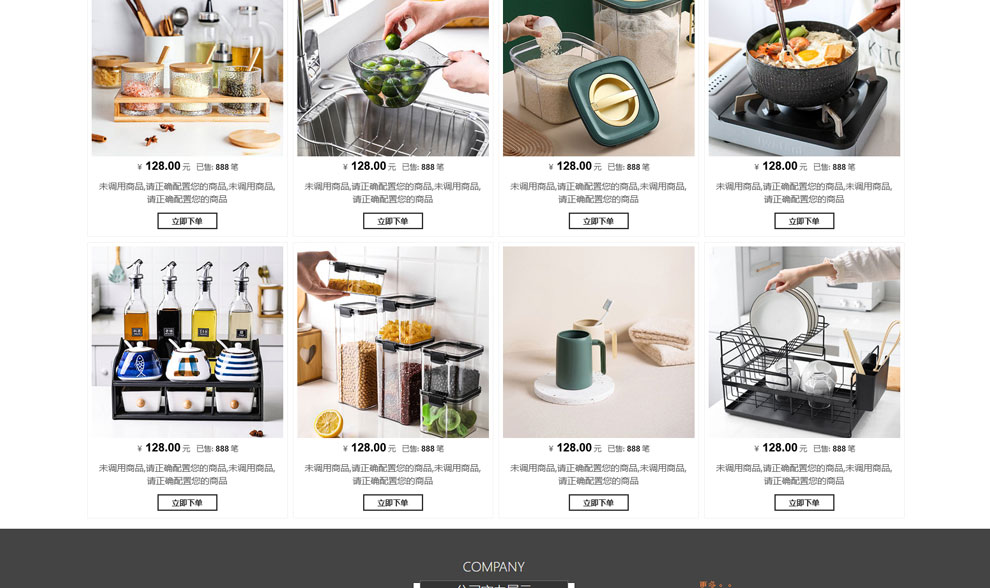The width and height of the screenshot is (990, 588).
Task: Open the green mug product image
Action: (599, 342)
